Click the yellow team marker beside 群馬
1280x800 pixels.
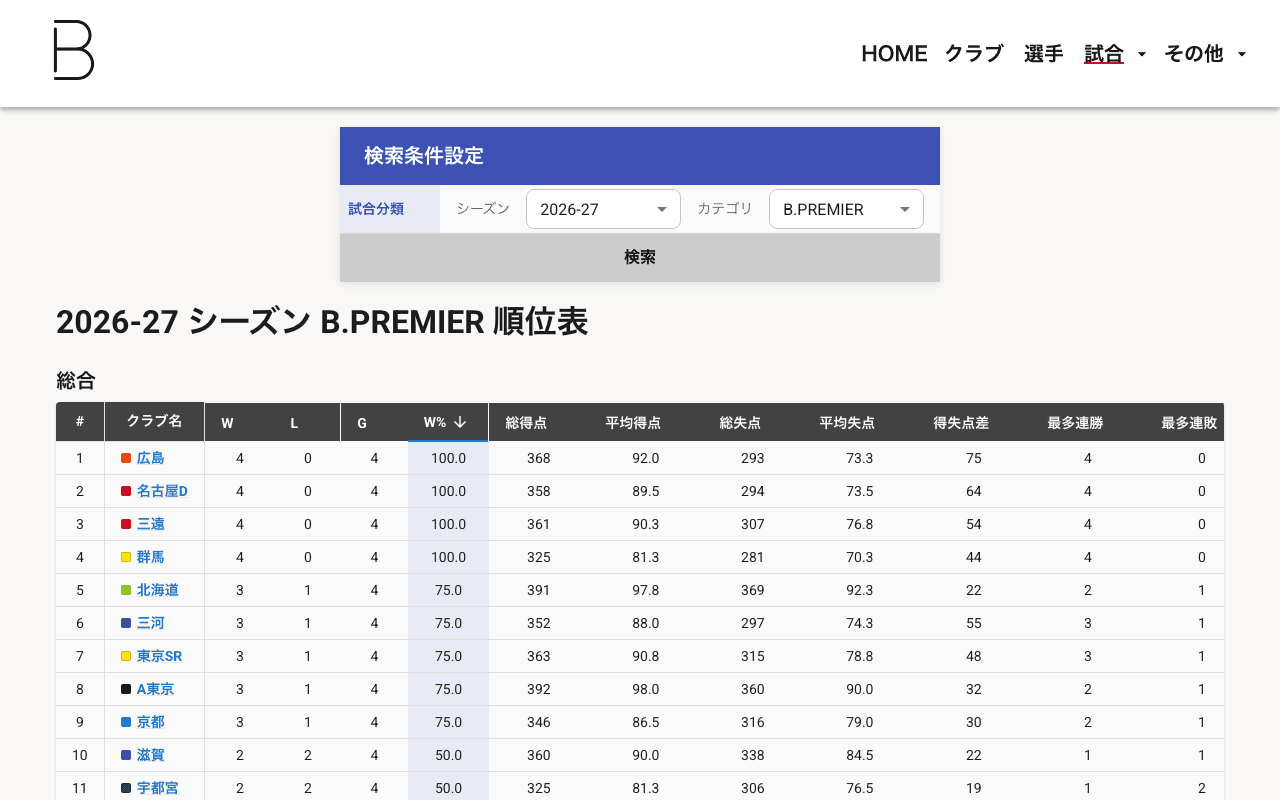[126, 557]
